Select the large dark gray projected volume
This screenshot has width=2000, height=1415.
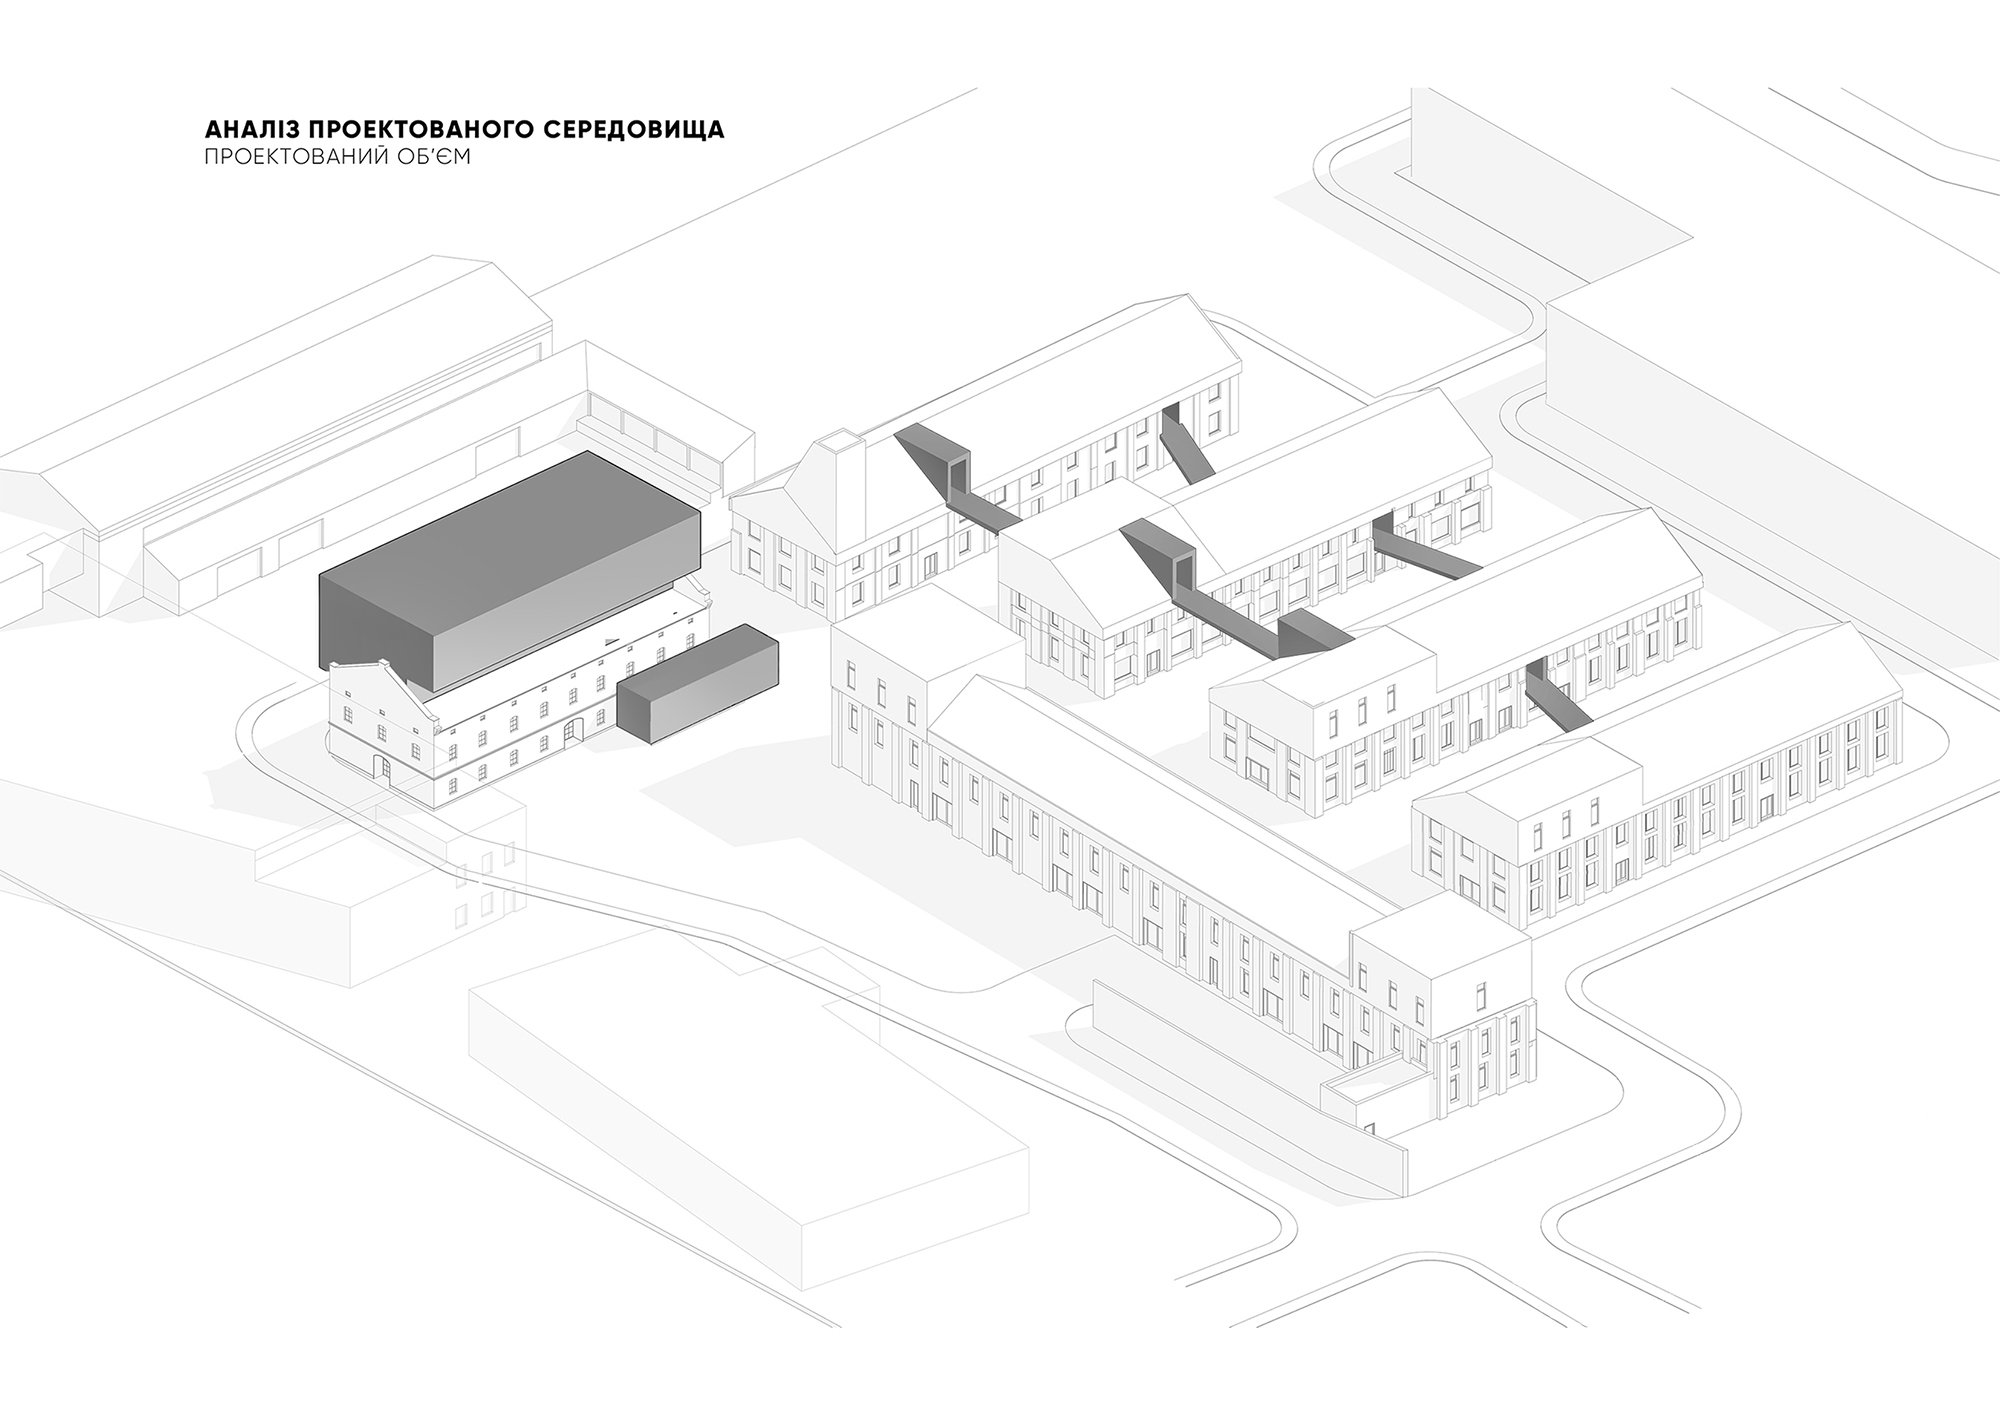tap(509, 571)
